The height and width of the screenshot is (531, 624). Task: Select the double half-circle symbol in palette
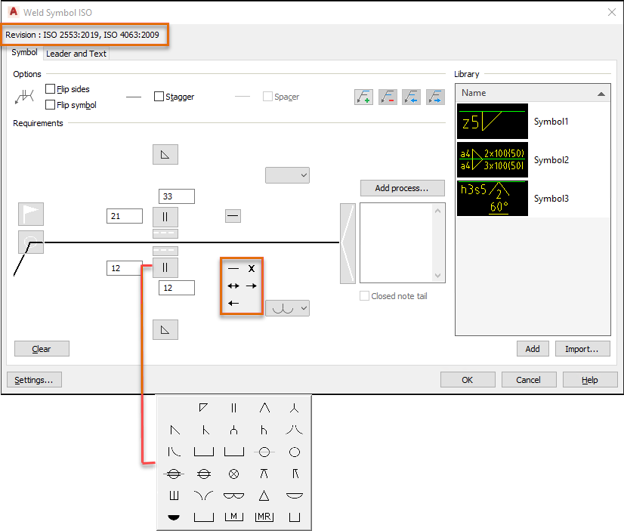234,496
